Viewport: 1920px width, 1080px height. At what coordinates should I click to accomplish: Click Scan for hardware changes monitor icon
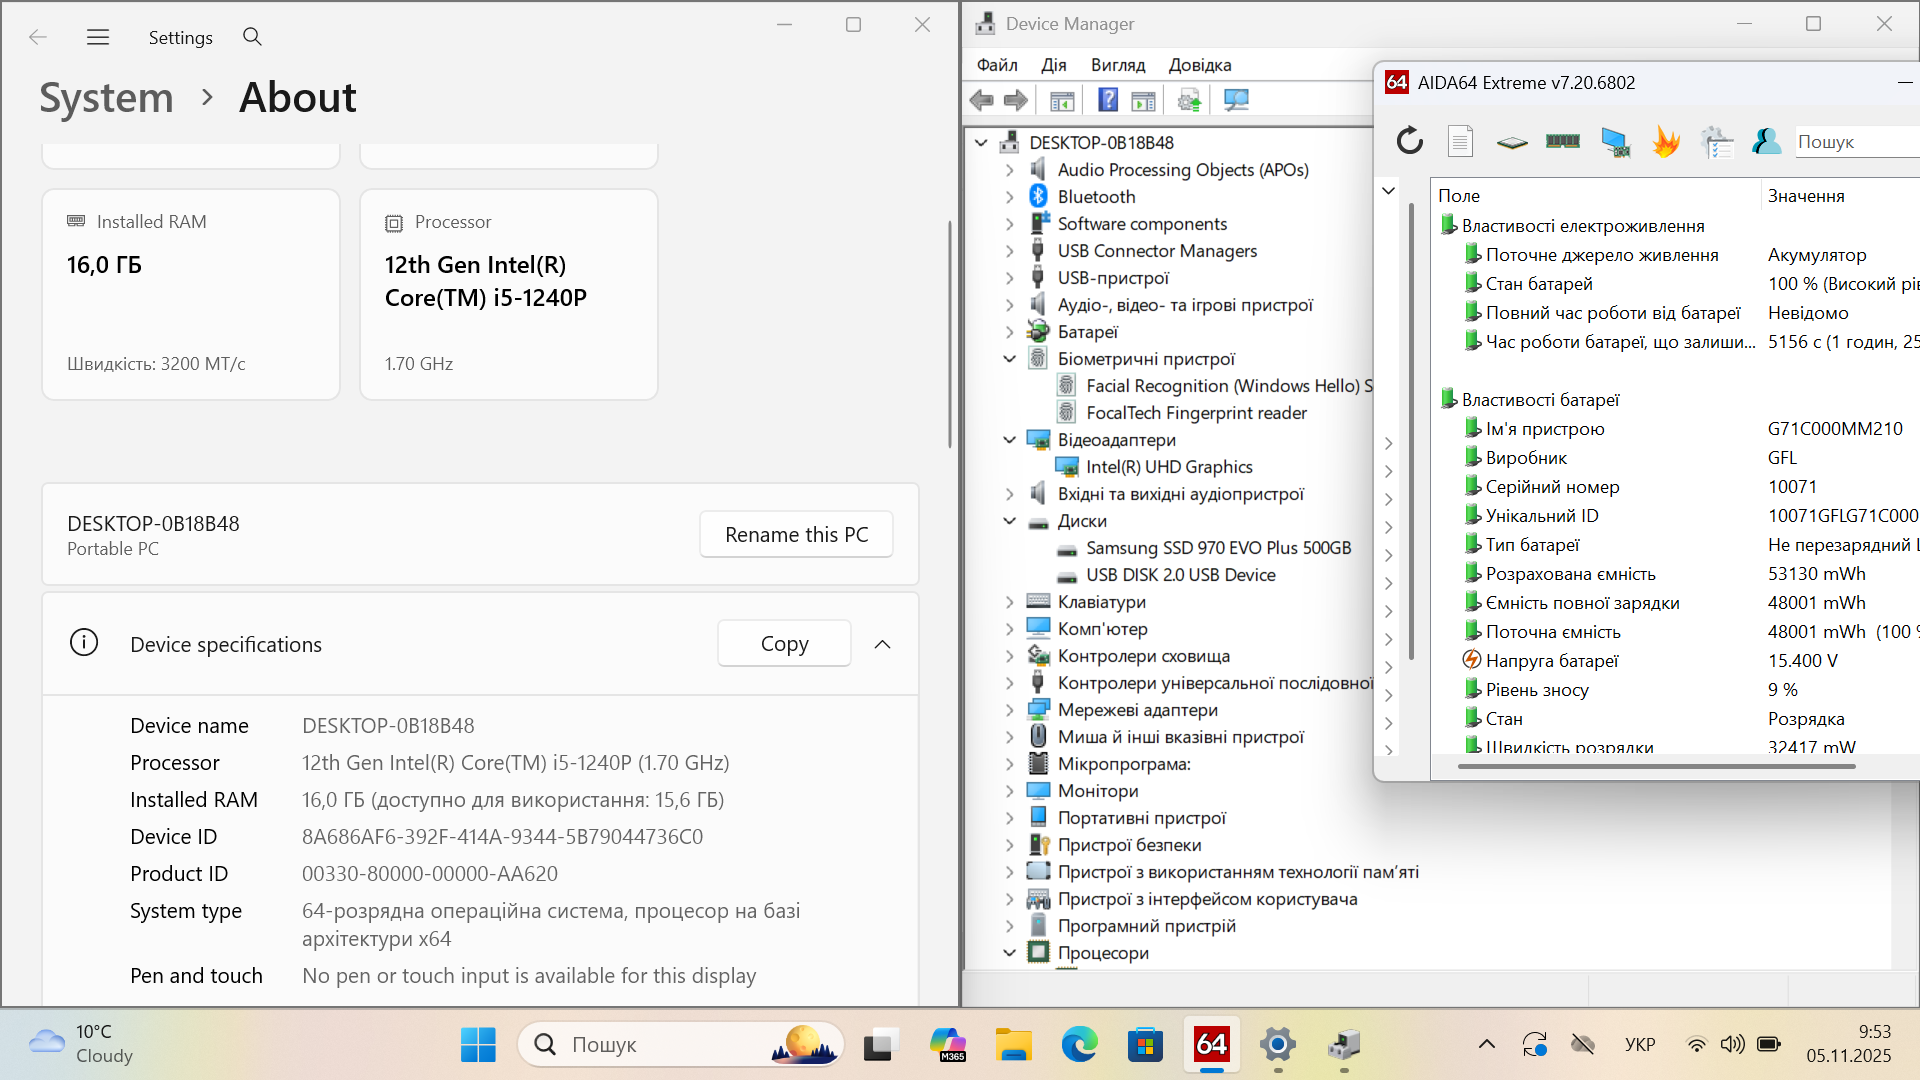tap(1236, 100)
